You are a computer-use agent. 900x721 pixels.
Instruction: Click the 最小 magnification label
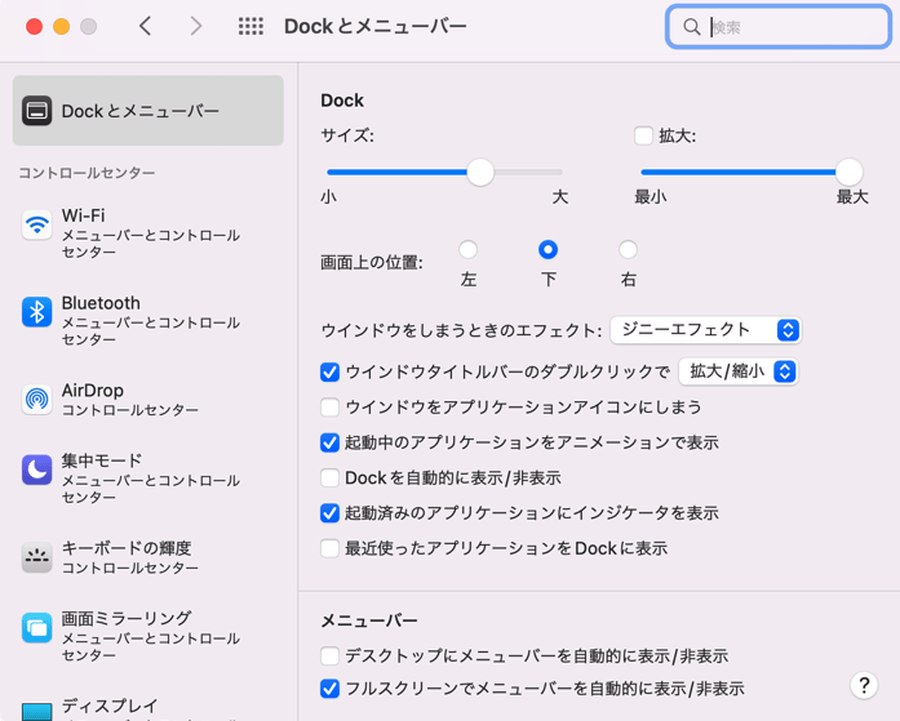tap(650, 197)
